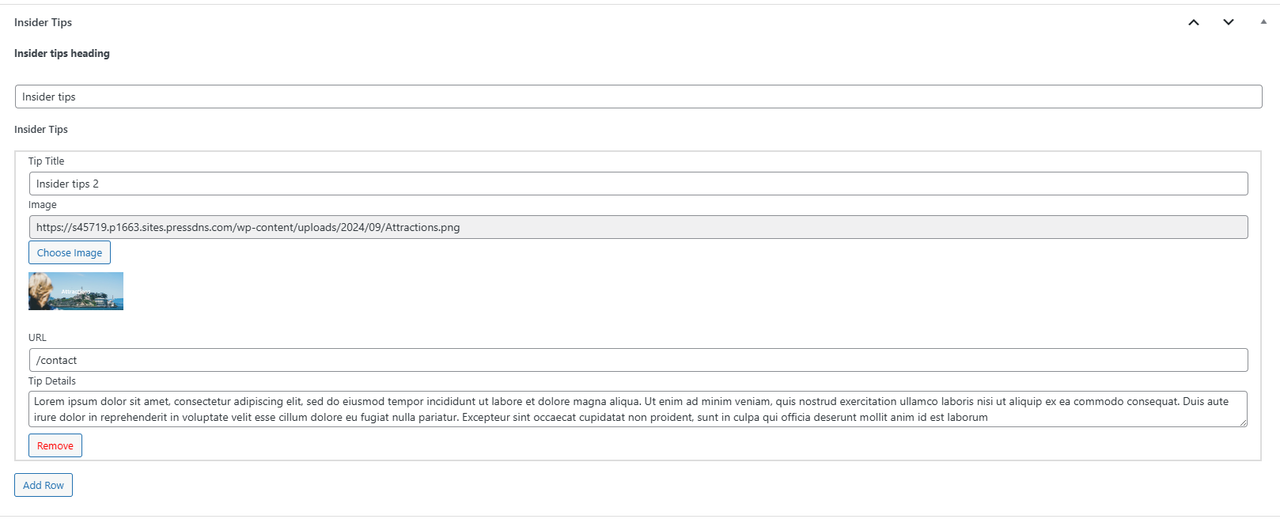
Task: Click the Insider Tips panel title
Action: (43, 22)
